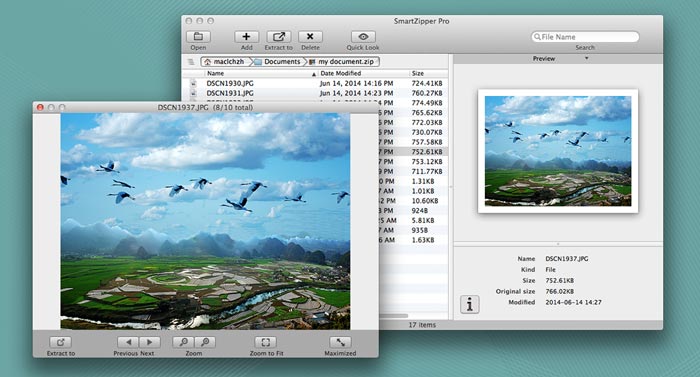This screenshot has height=377, width=700.
Task: Click the File Name search field
Action: coord(585,37)
